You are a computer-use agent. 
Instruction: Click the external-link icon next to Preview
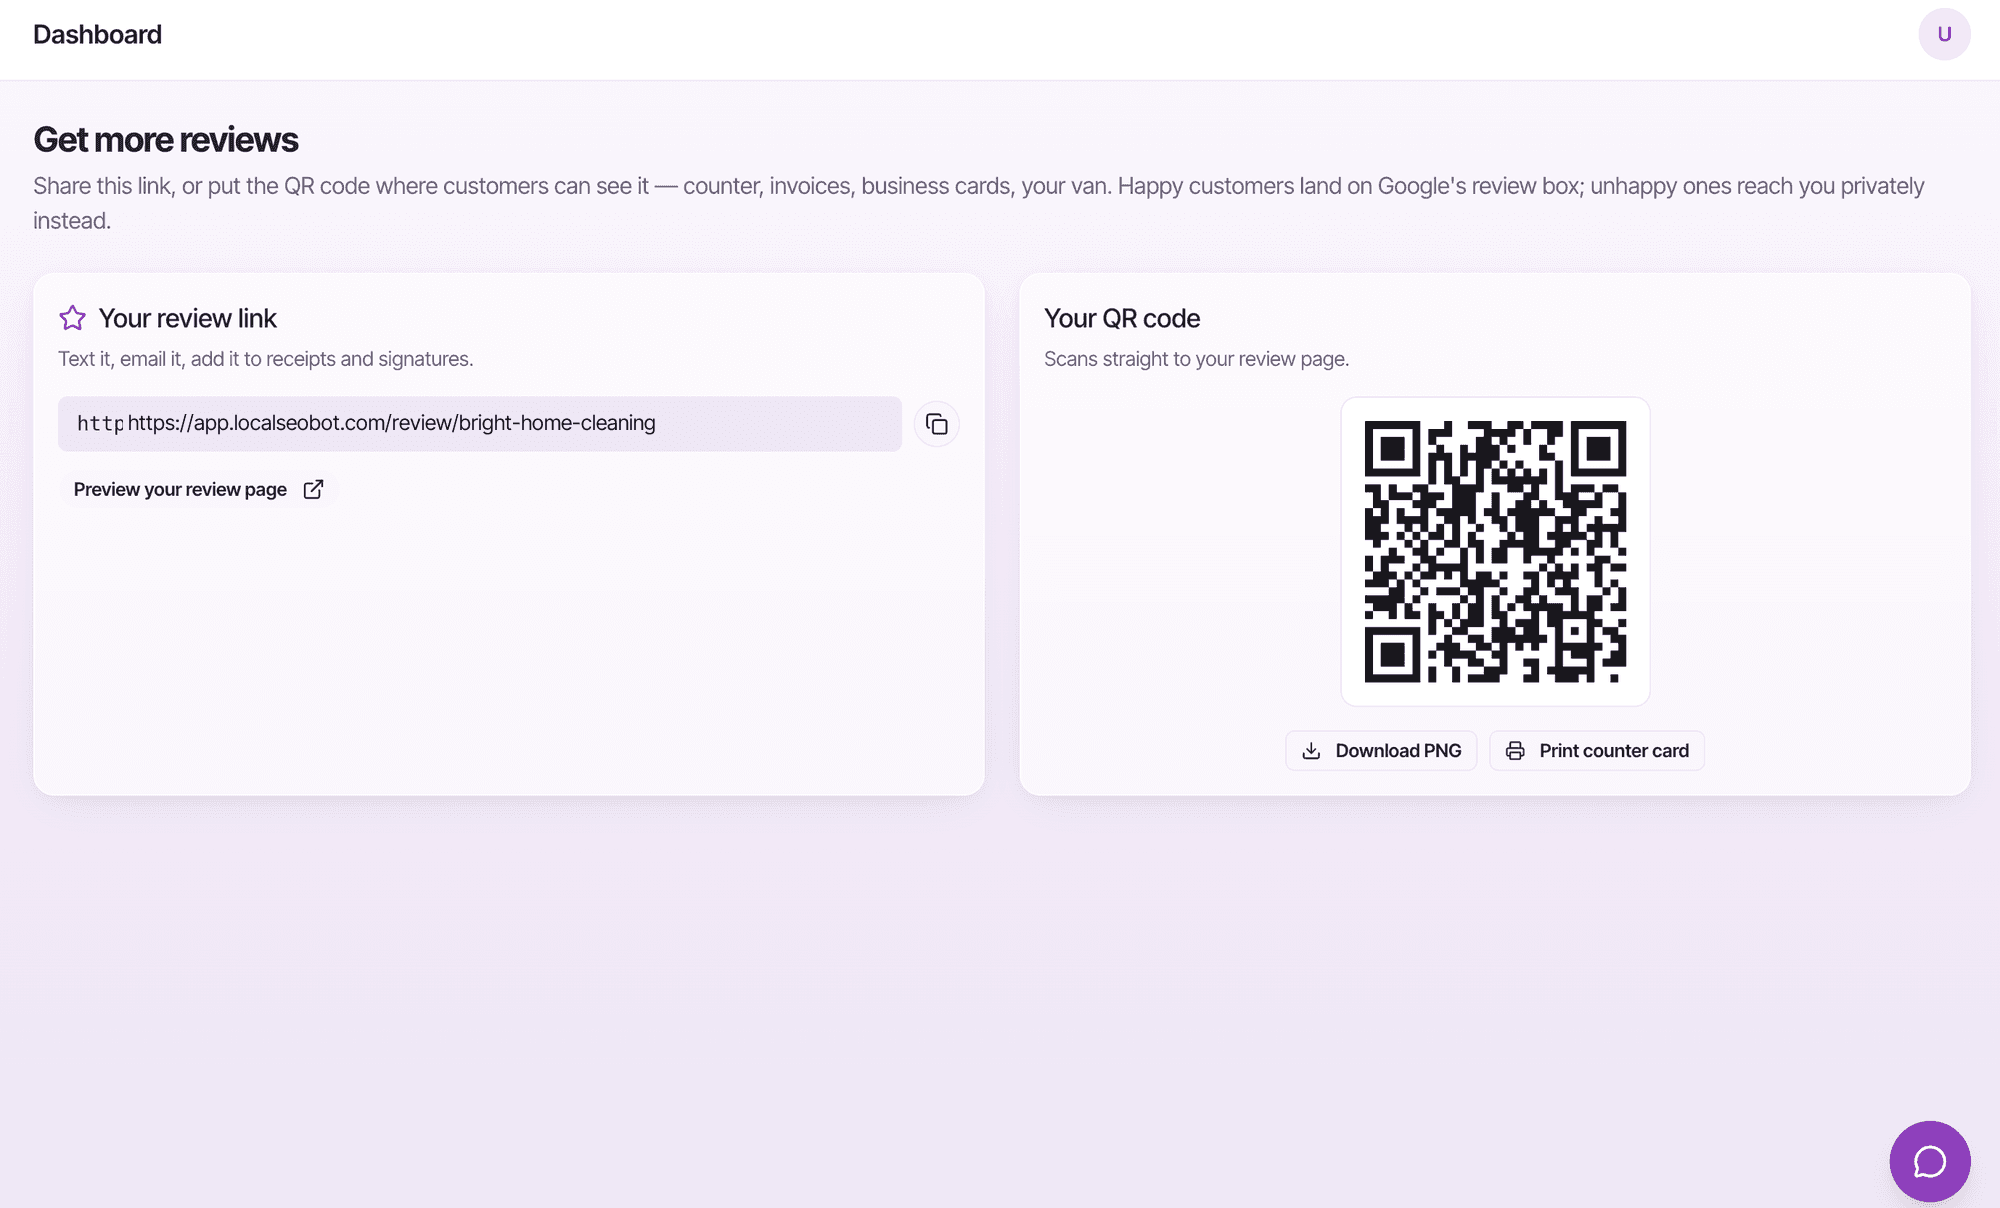[x=313, y=489]
